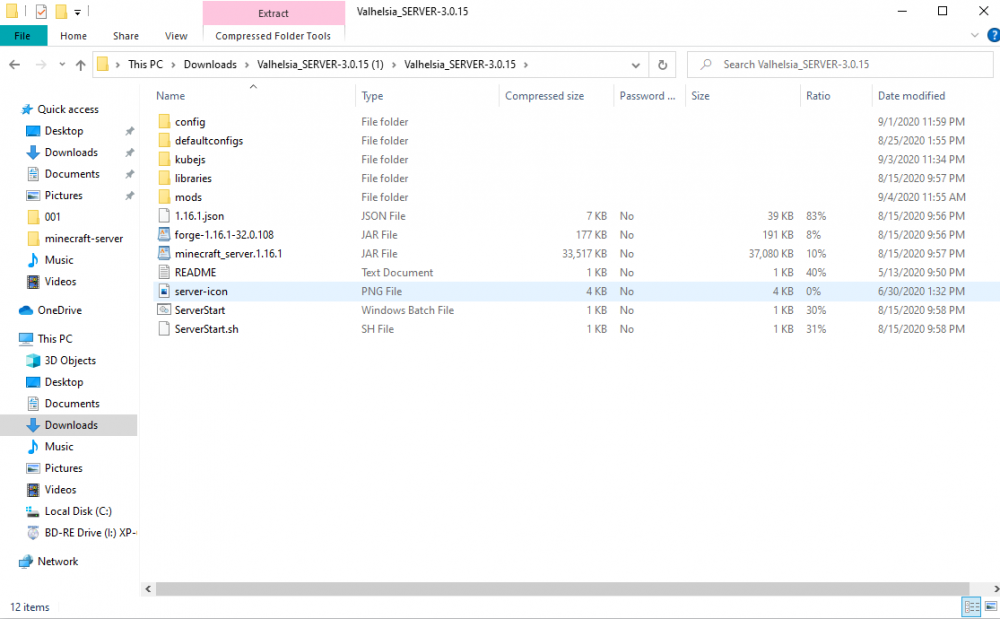Click Downloads in the address breadcrumb
This screenshot has height=619, width=1000.
point(210,65)
